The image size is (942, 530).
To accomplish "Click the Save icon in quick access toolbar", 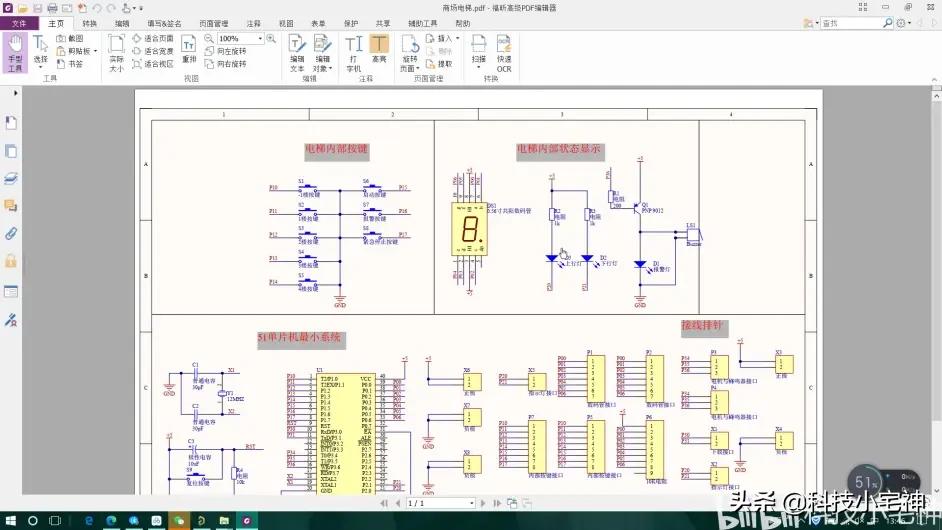I will (37, 8).
